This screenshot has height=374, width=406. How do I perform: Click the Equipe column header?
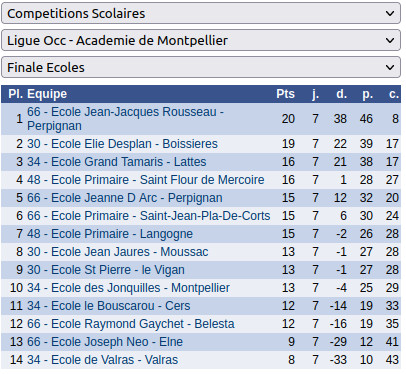(47, 94)
